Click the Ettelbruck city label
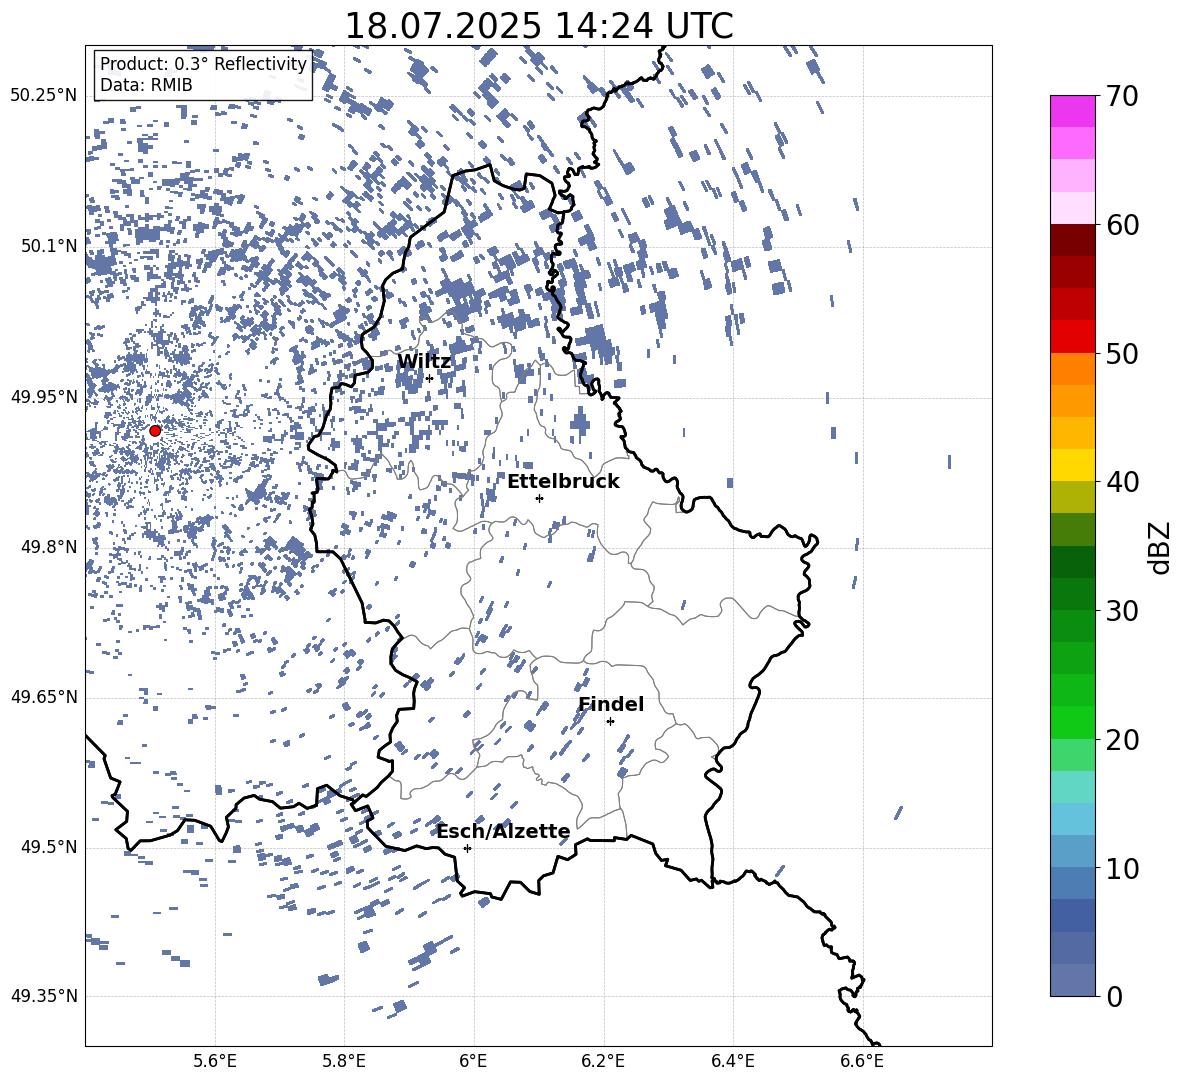The image size is (1184, 1081). 563,482
